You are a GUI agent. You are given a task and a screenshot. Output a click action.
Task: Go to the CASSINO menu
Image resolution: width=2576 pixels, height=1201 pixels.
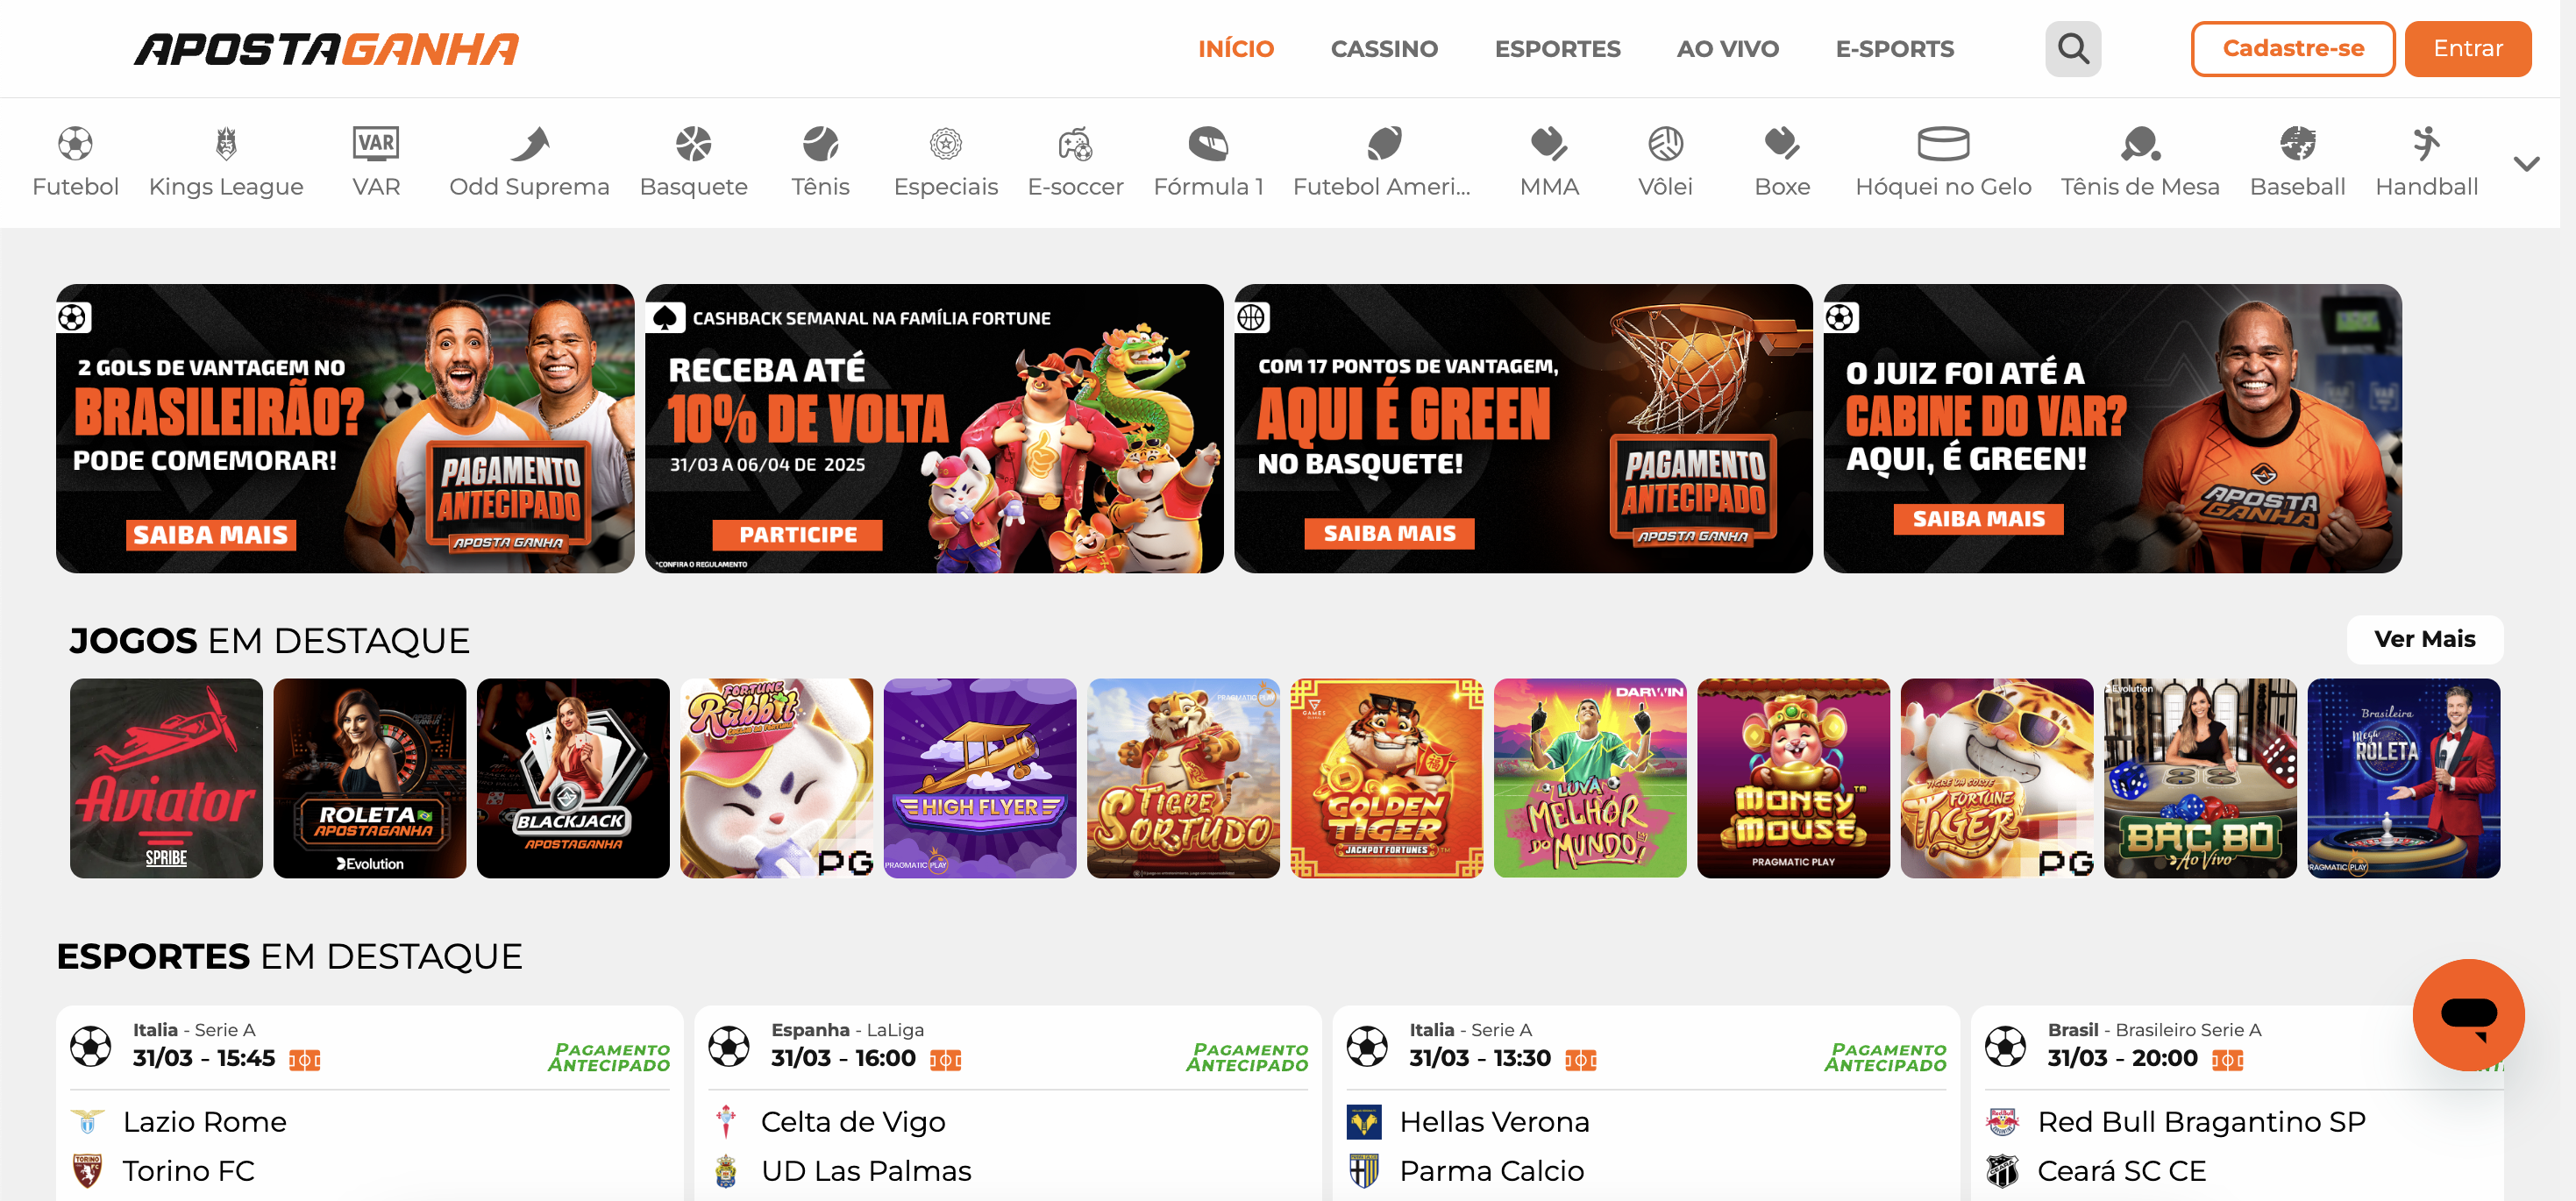pyautogui.click(x=1383, y=48)
